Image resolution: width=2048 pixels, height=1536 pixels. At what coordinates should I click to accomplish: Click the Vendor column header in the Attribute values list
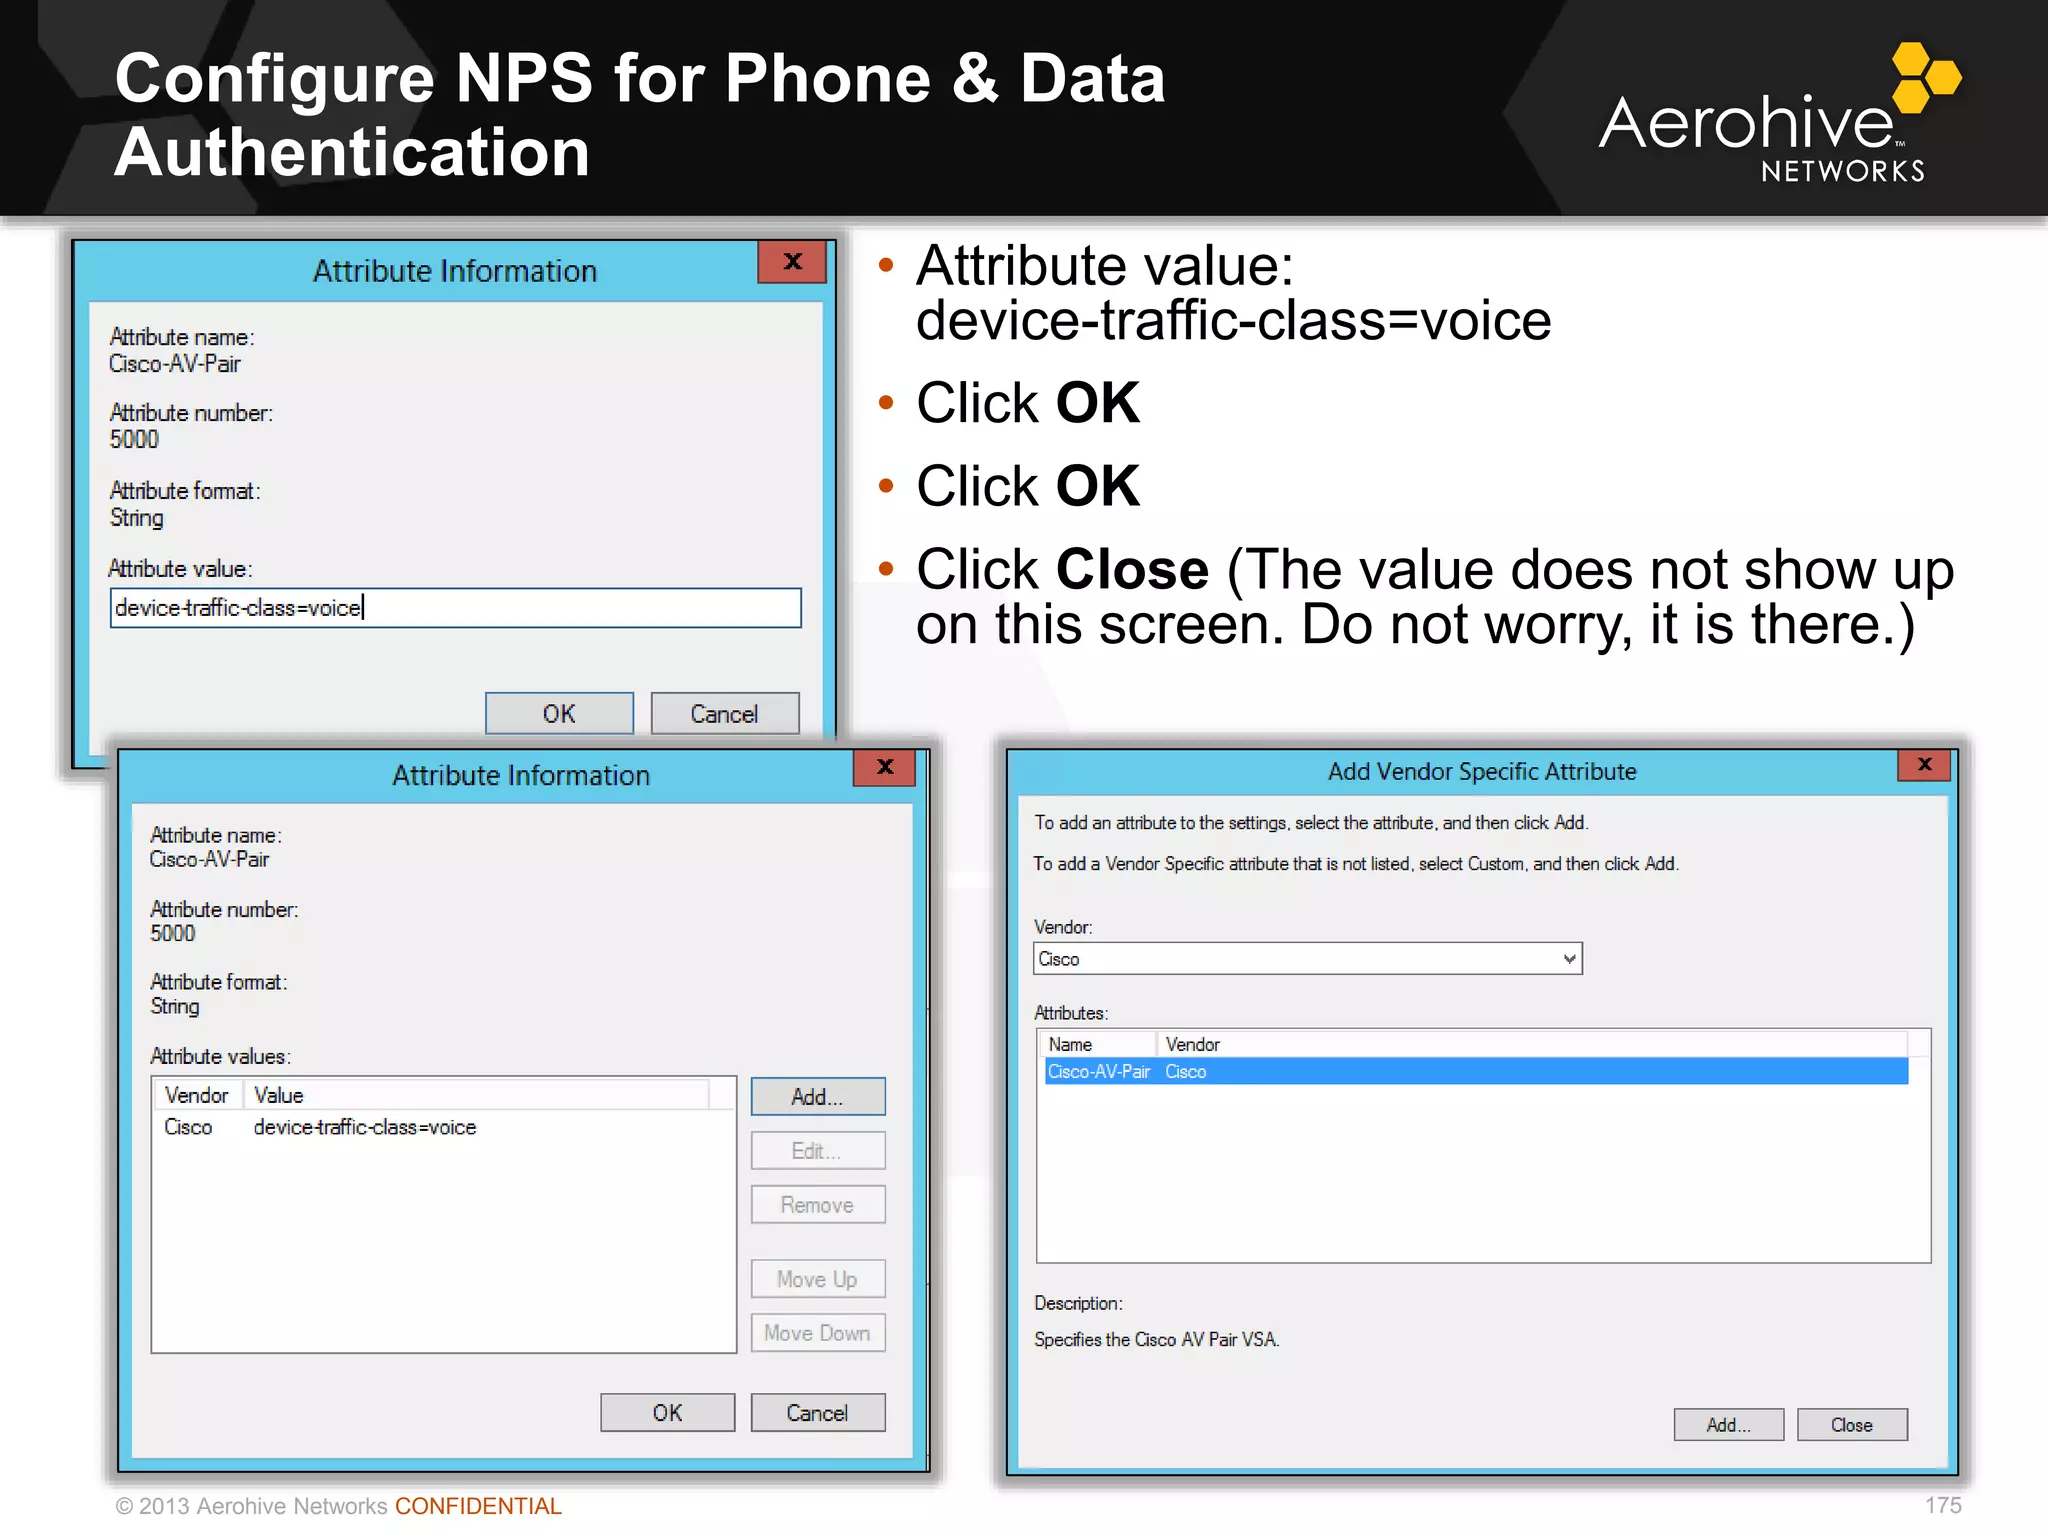pos(197,1095)
